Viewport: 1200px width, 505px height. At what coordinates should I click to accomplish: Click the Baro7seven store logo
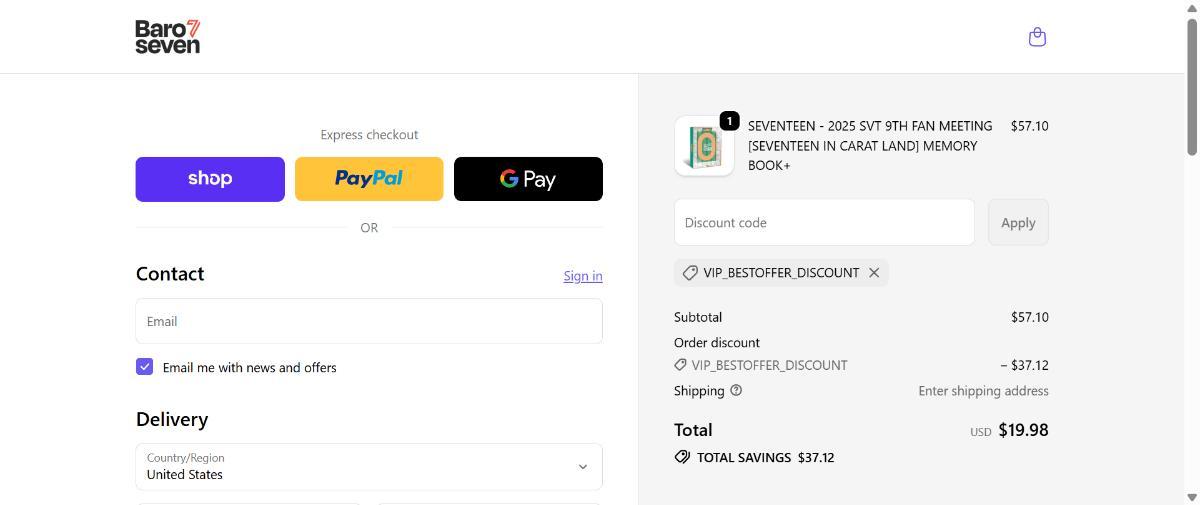[168, 37]
